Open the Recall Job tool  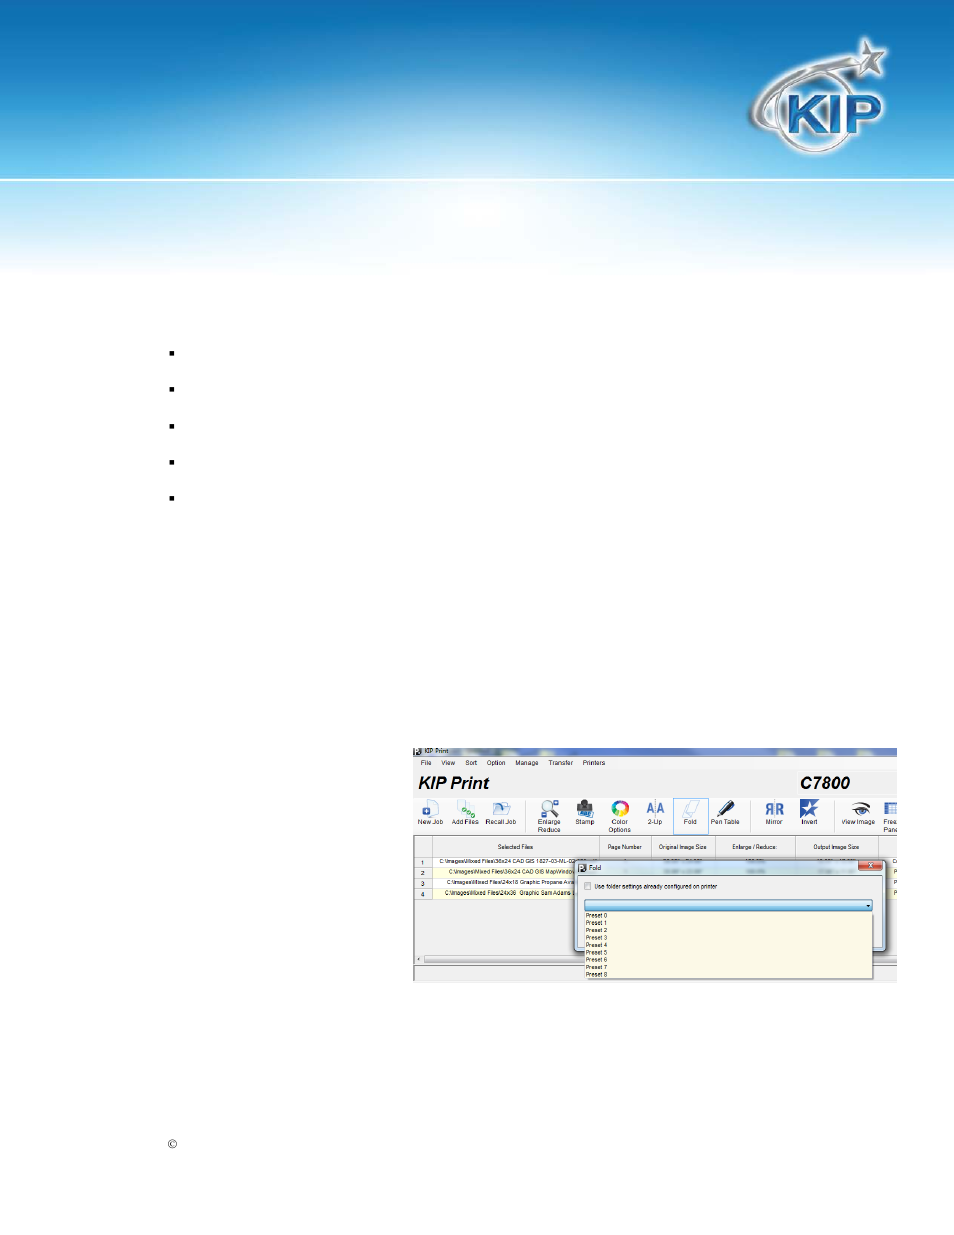point(501,813)
